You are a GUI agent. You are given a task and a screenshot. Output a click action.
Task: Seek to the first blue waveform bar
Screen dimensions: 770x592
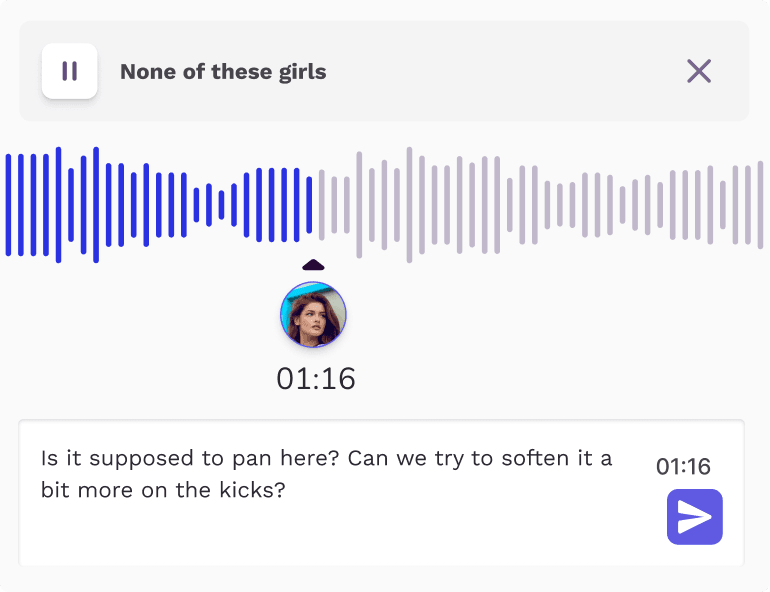tap(9, 204)
